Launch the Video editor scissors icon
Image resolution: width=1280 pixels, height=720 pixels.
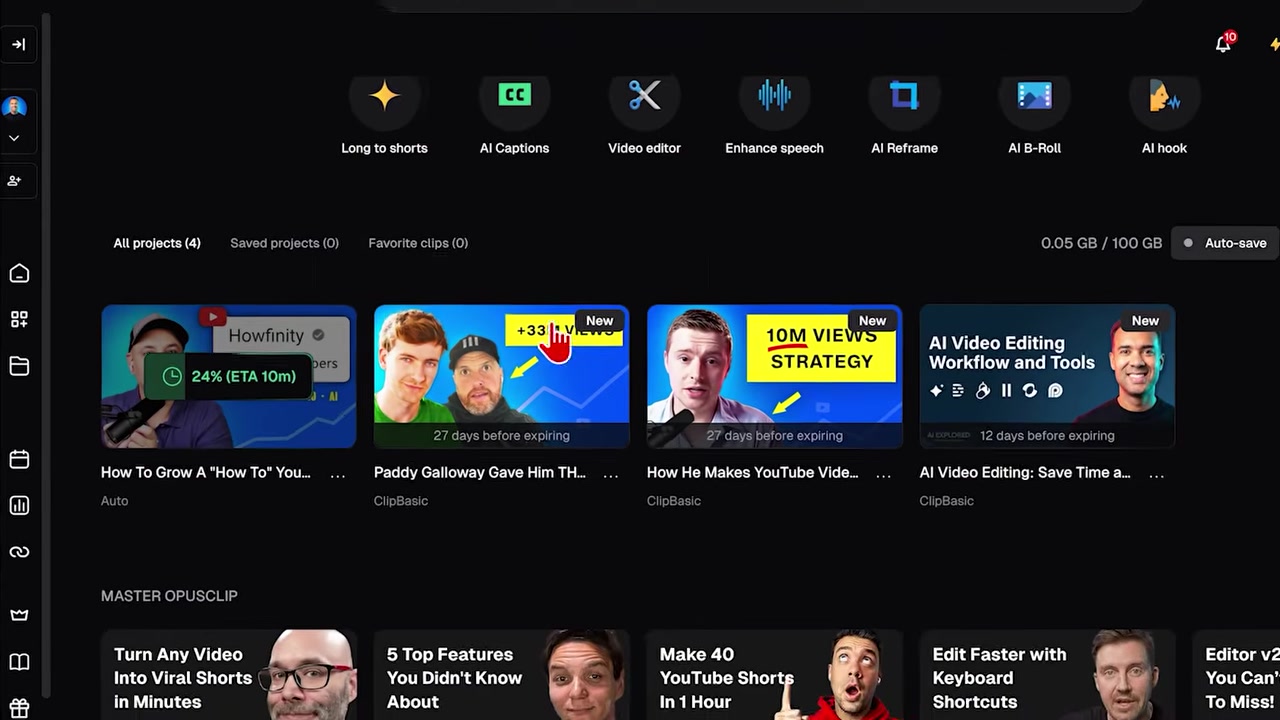tap(644, 96)
